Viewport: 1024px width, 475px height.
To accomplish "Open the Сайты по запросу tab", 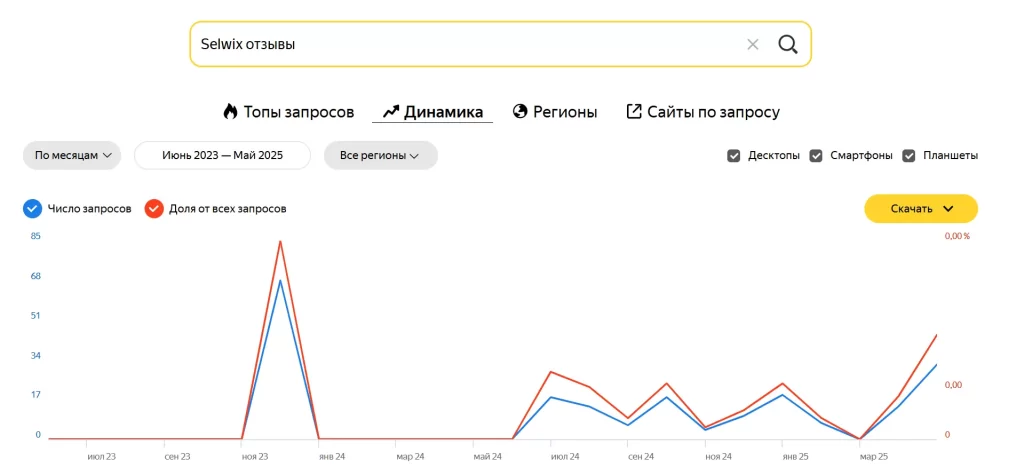I will (x=703, y=112).
